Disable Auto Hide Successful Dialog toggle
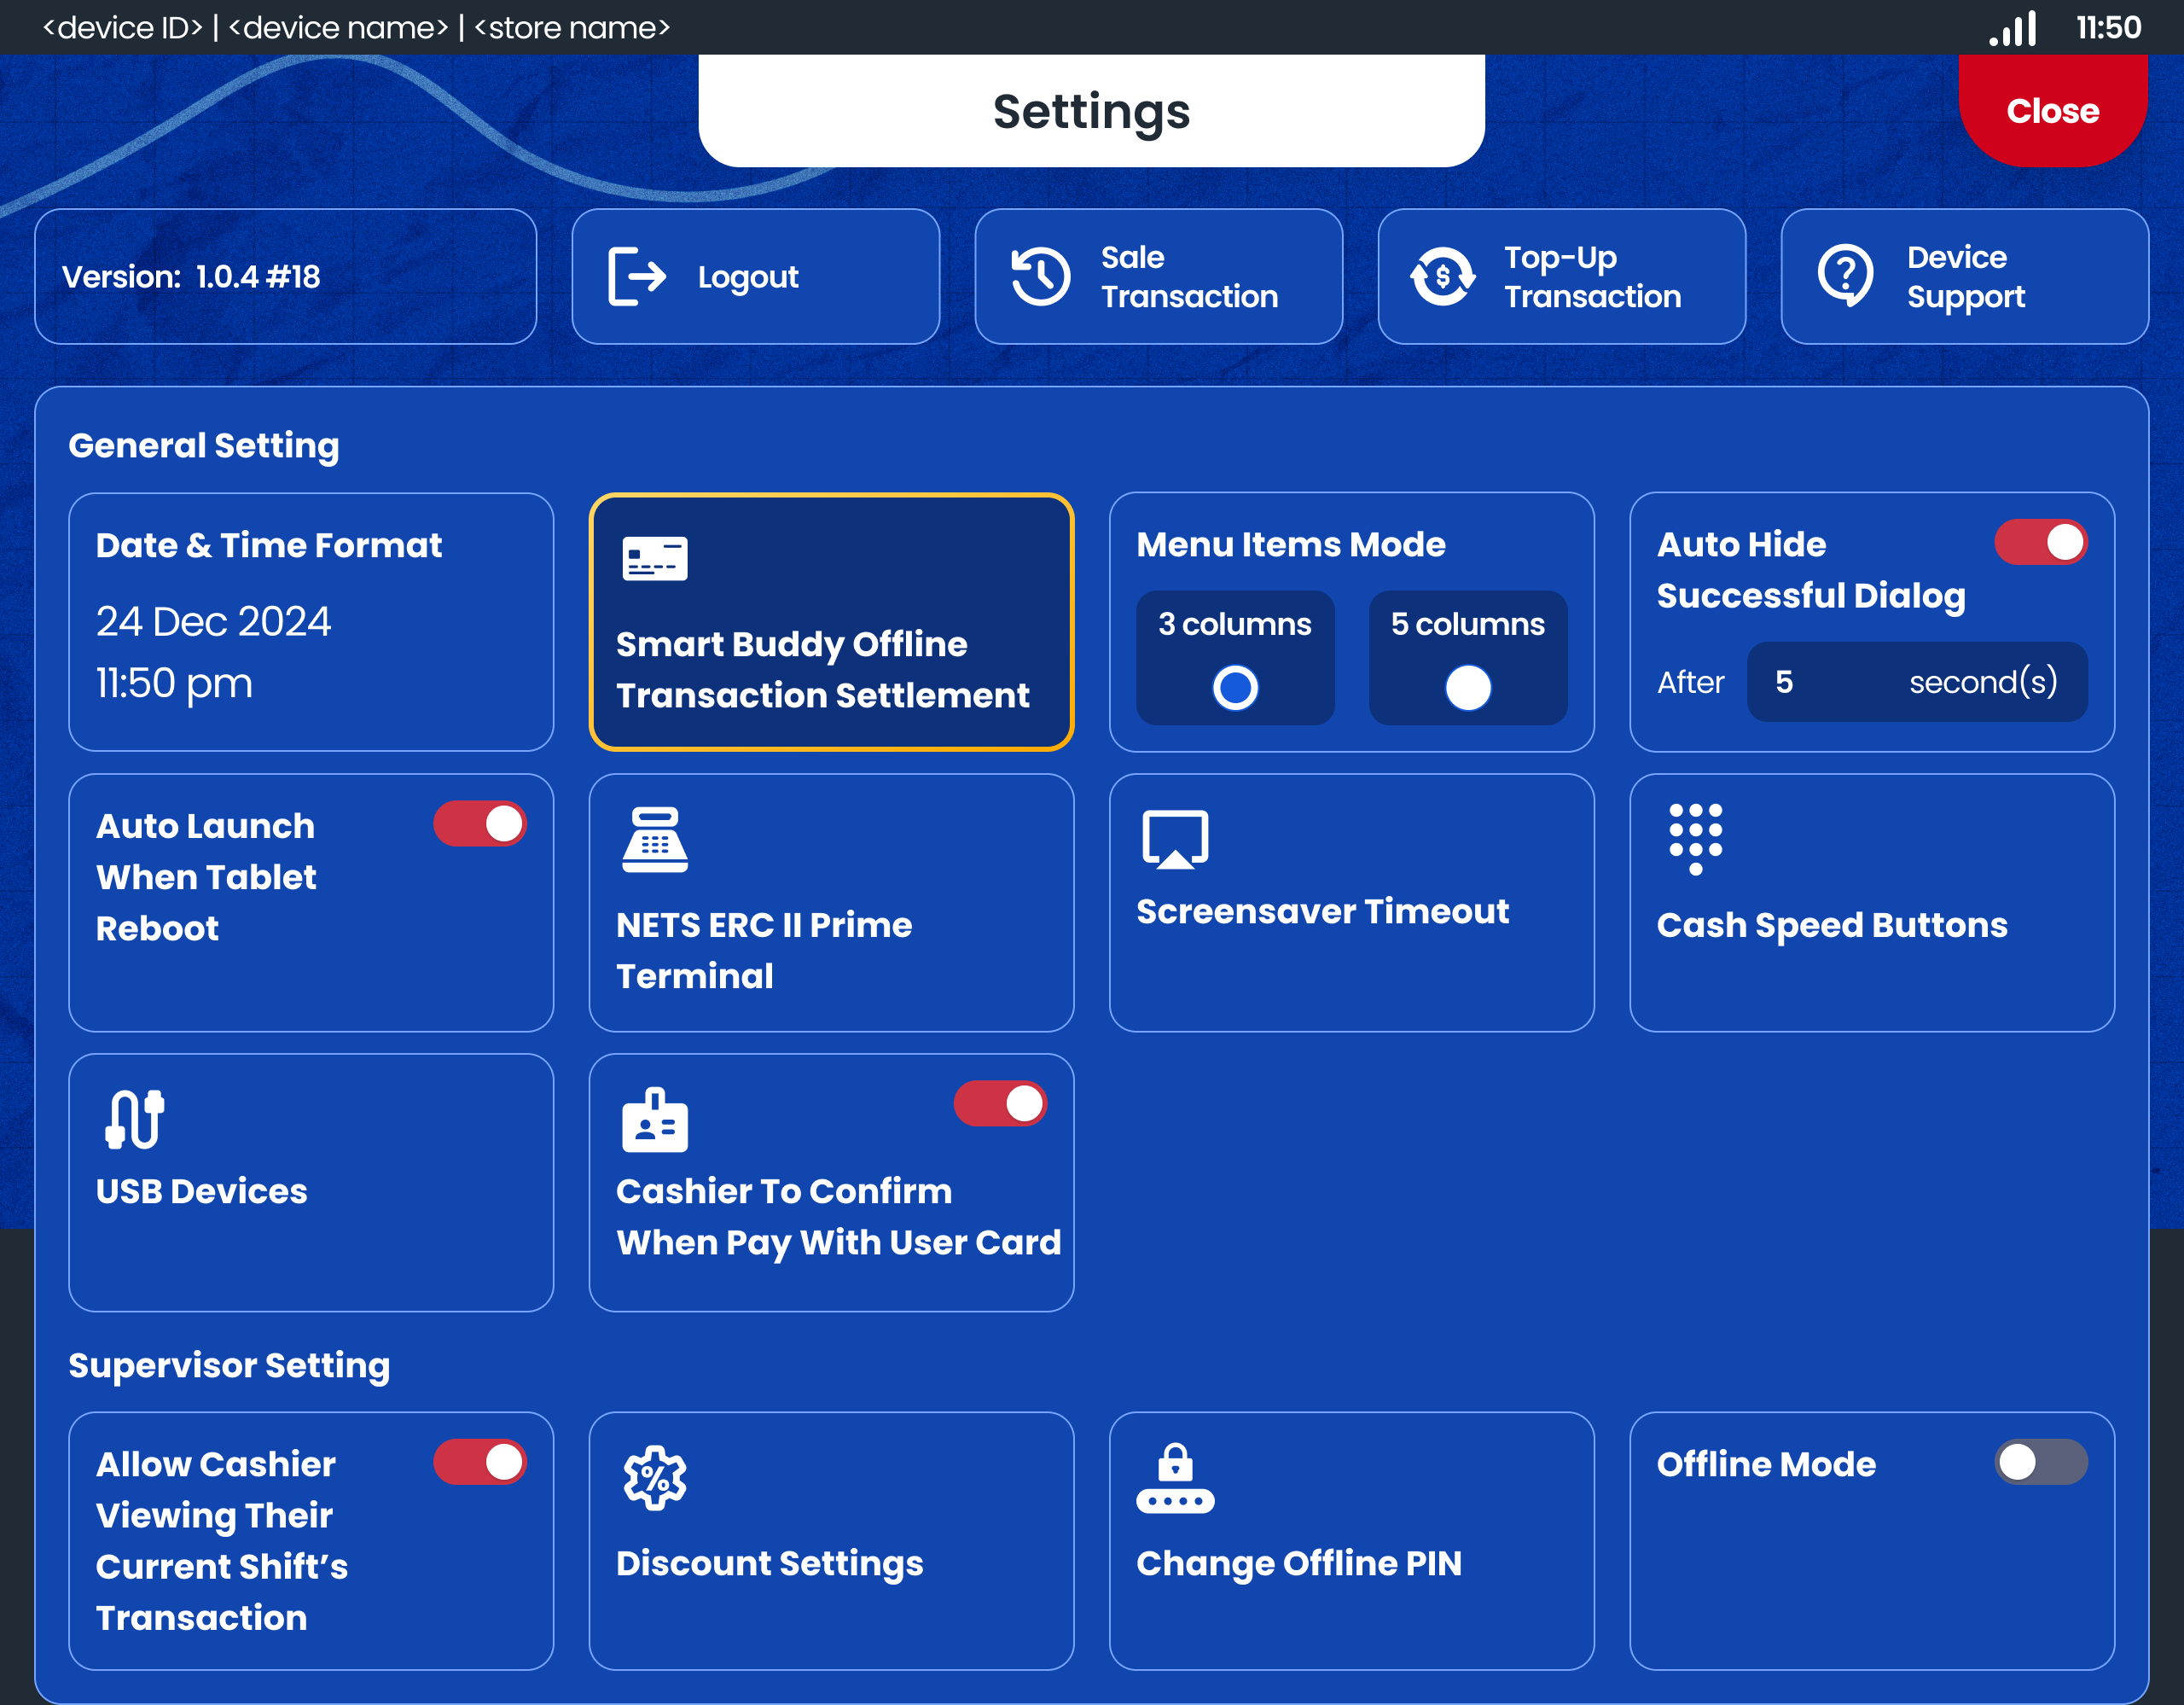The image size is (2184, 1705). 2040,543
